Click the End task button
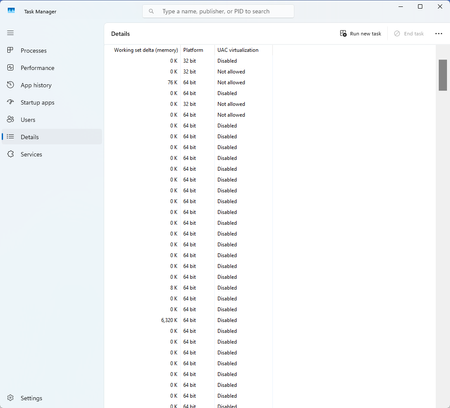 pyautogui.click(x=409, y=34)
